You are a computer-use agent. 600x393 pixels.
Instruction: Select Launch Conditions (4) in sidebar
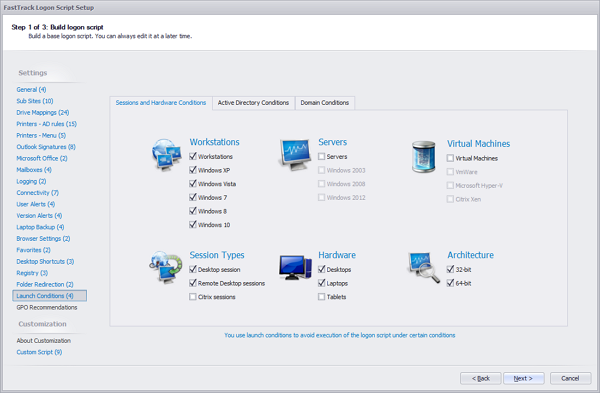[x=50, y=296]
